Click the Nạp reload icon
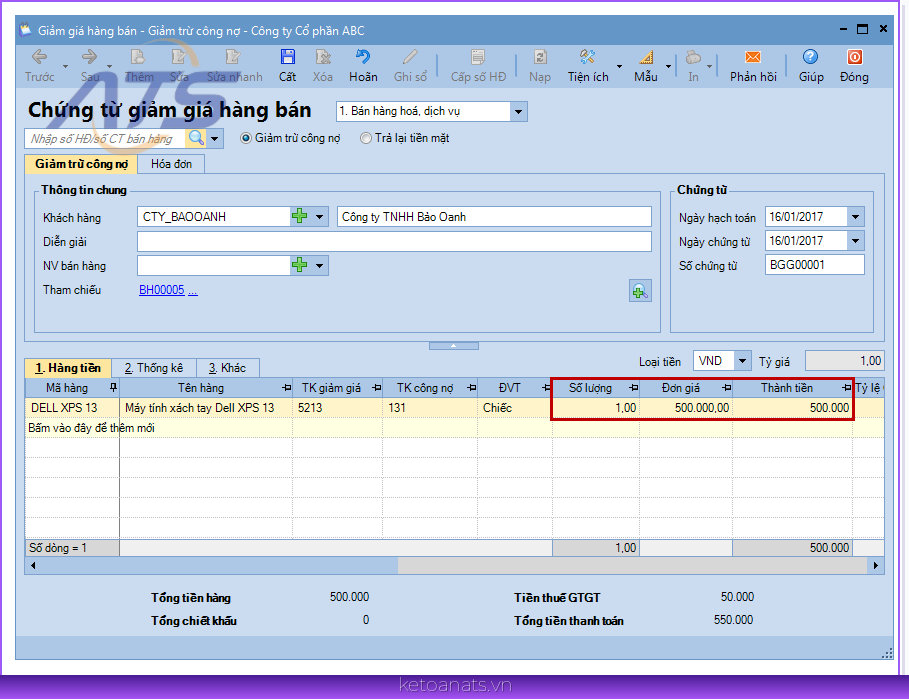The height and width of the screenshot is (699, 909). (x=540, y=57)
